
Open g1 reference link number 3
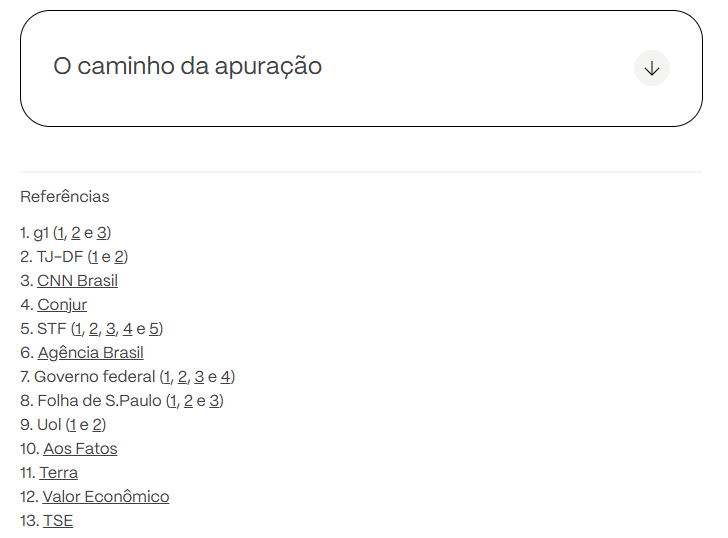(x=102, y=232)
